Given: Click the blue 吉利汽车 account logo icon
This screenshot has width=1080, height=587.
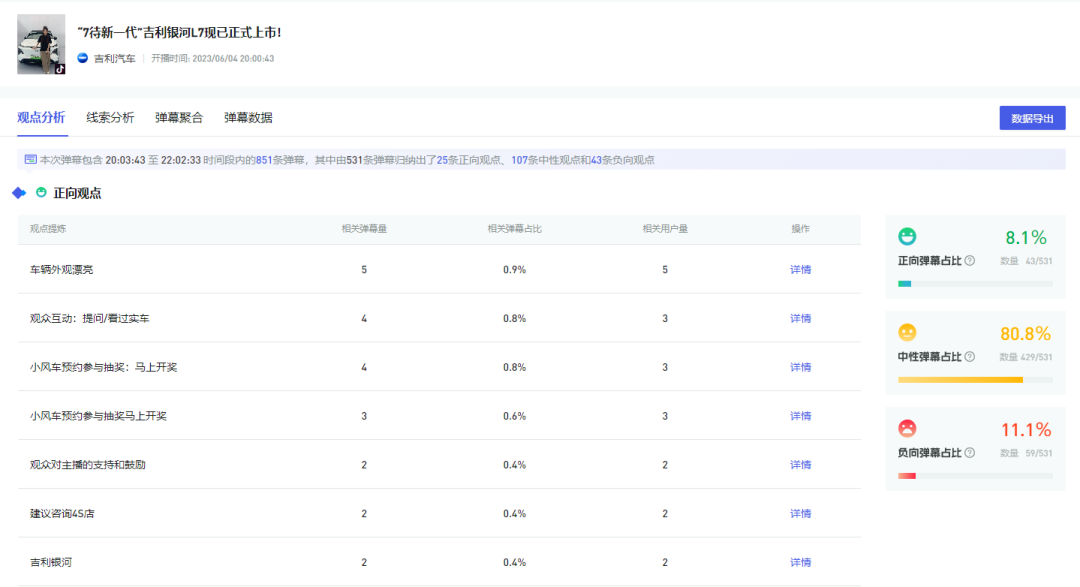Looking at the screenshot, I should coord(83,58).
